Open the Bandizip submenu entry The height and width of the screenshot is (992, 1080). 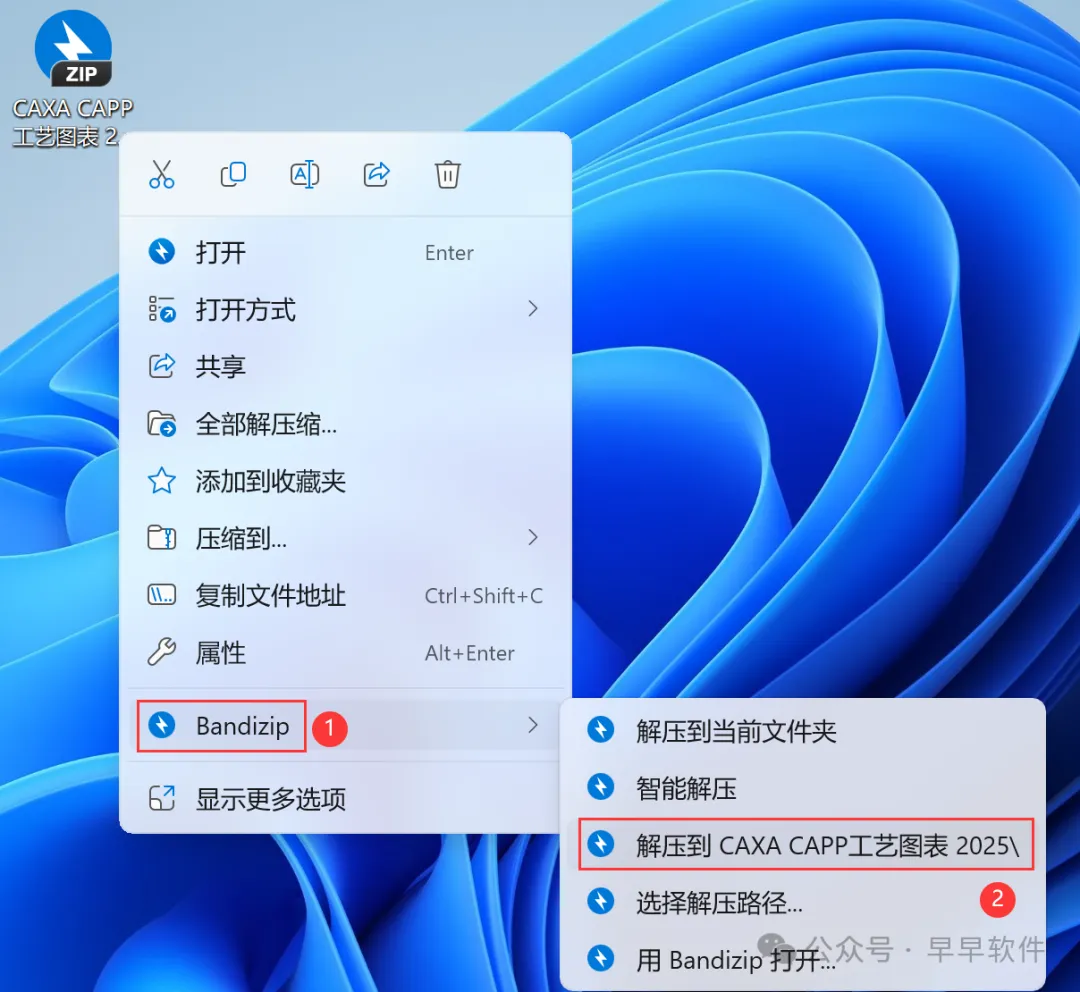(344, 725)
